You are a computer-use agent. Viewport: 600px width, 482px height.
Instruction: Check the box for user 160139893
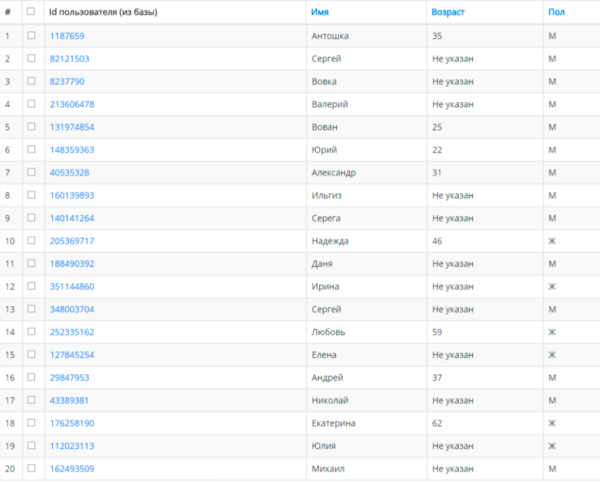coord(31,195)
